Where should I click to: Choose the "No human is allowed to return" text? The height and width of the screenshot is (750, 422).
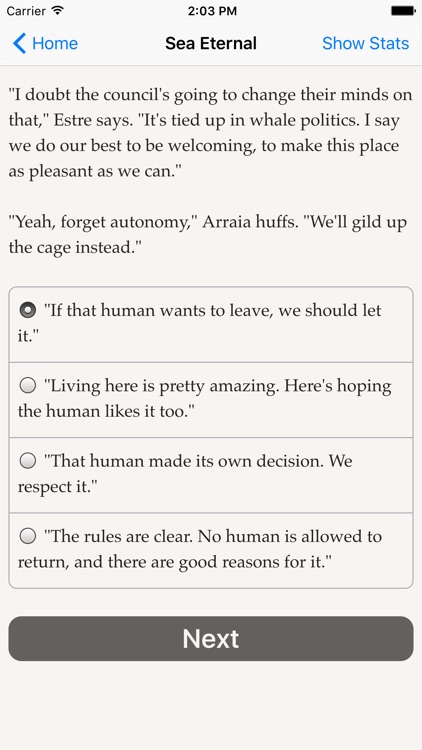(x=211, y=551)
